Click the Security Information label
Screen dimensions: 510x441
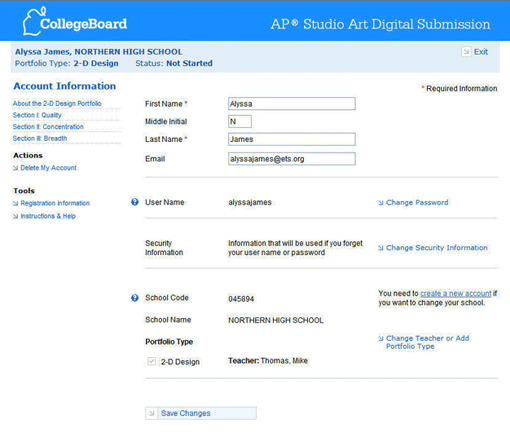point(164,248)
